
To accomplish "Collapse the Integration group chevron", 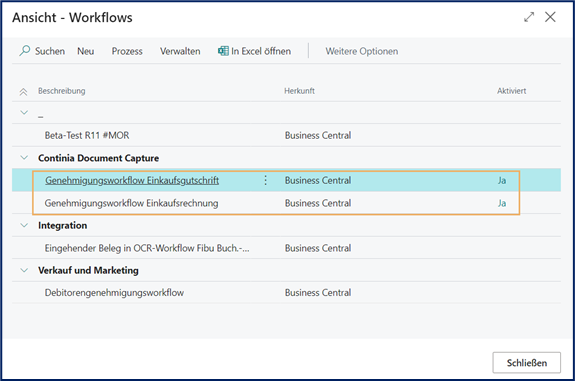I will click(x=24, y=225).
